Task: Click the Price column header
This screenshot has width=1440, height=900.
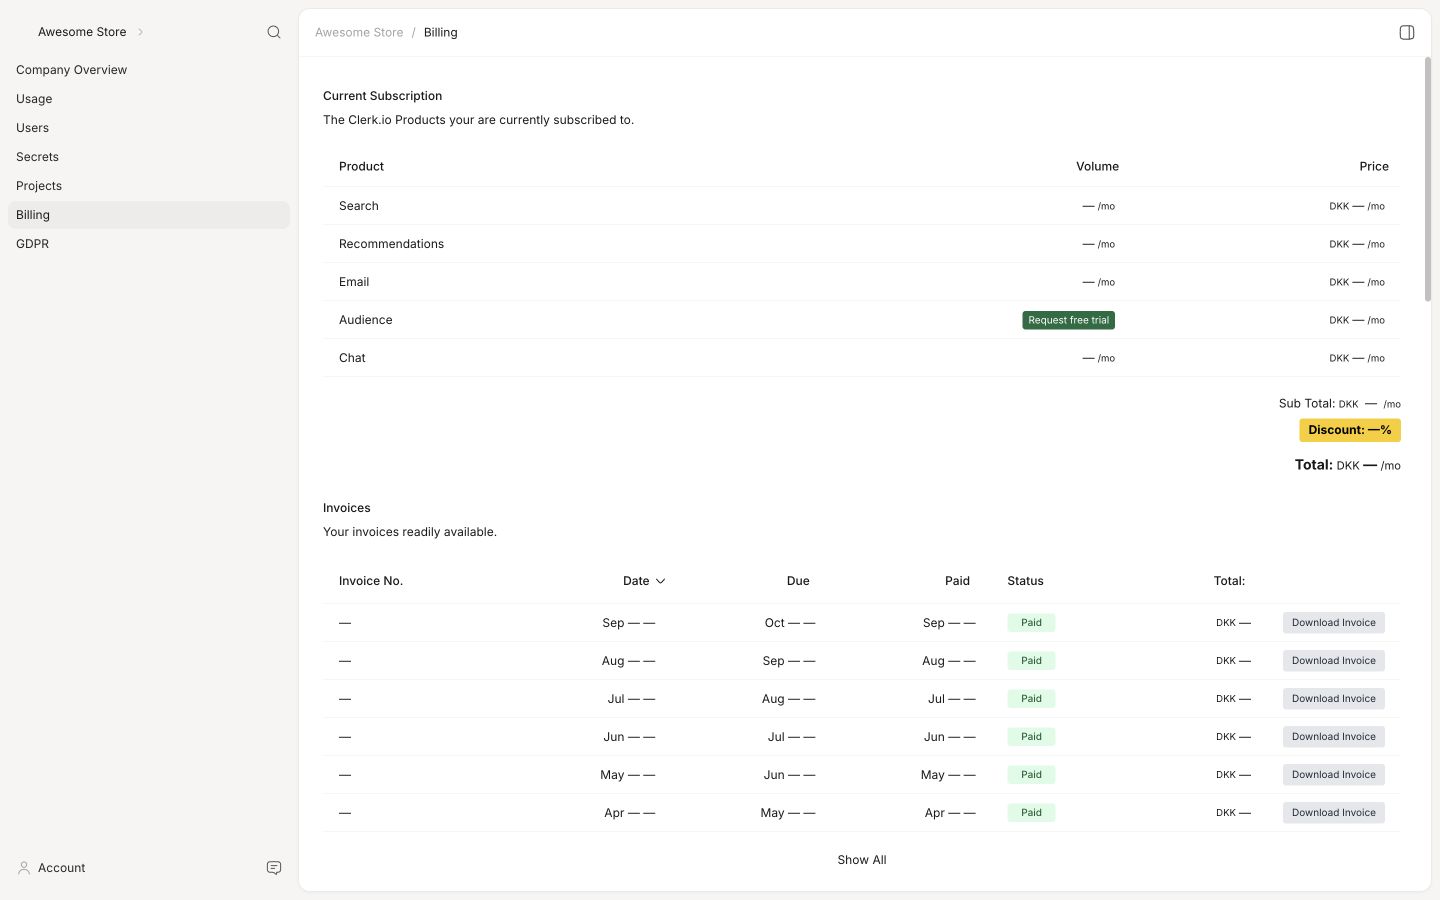Action: [1374, 167]
